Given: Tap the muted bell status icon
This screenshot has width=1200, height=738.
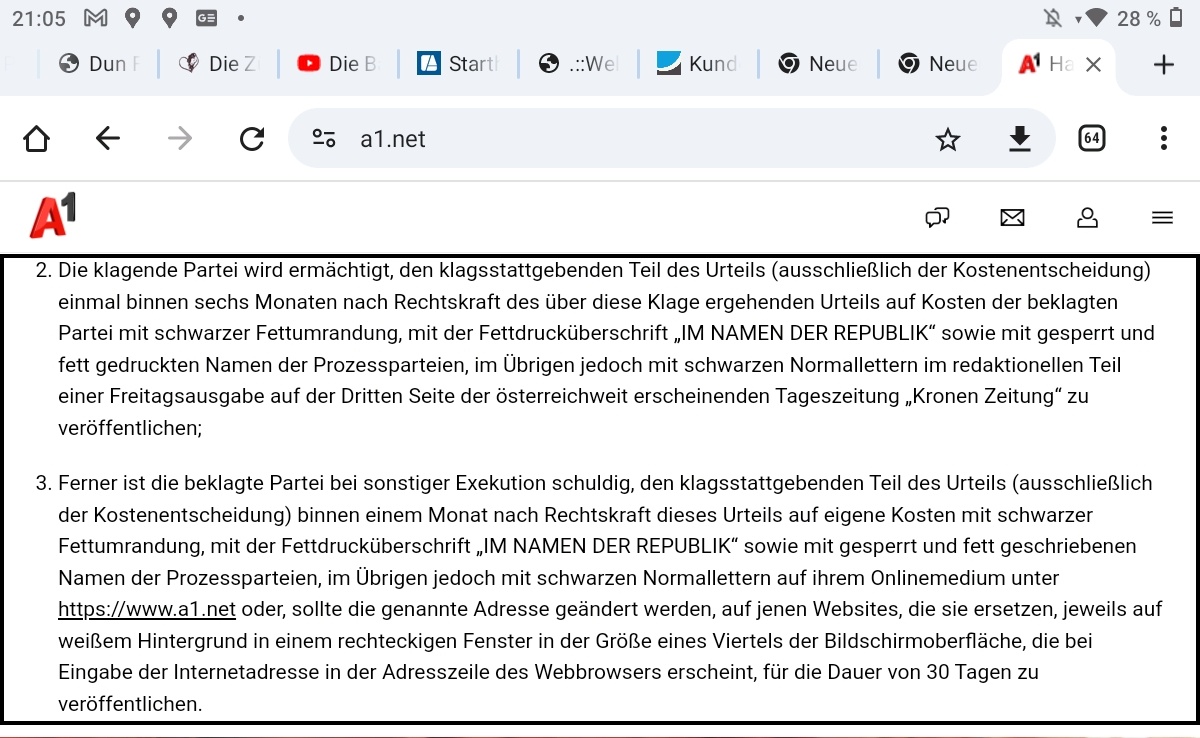Looking at the screenshot, I should coord(1053,18).
